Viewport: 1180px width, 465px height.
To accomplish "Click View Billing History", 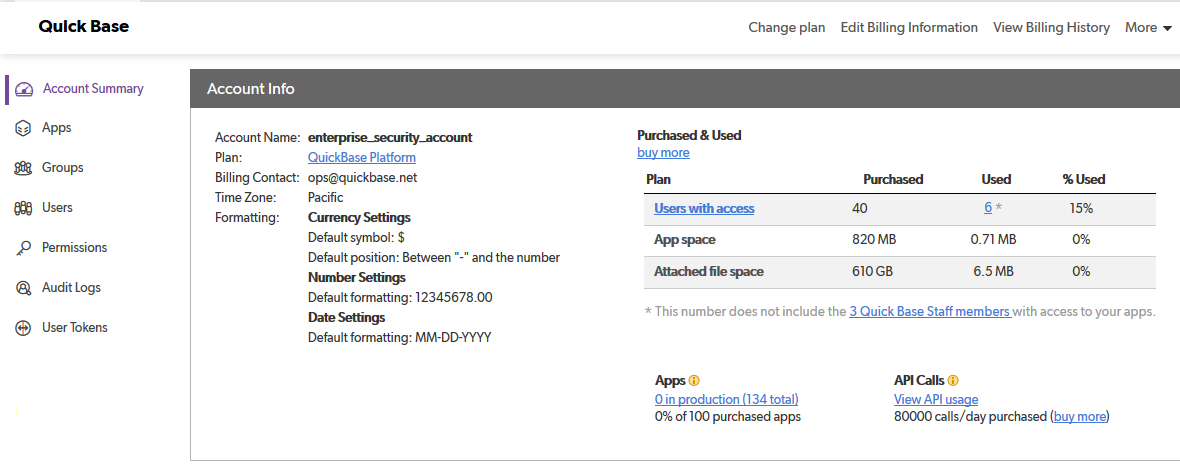I will [1051, 28].
